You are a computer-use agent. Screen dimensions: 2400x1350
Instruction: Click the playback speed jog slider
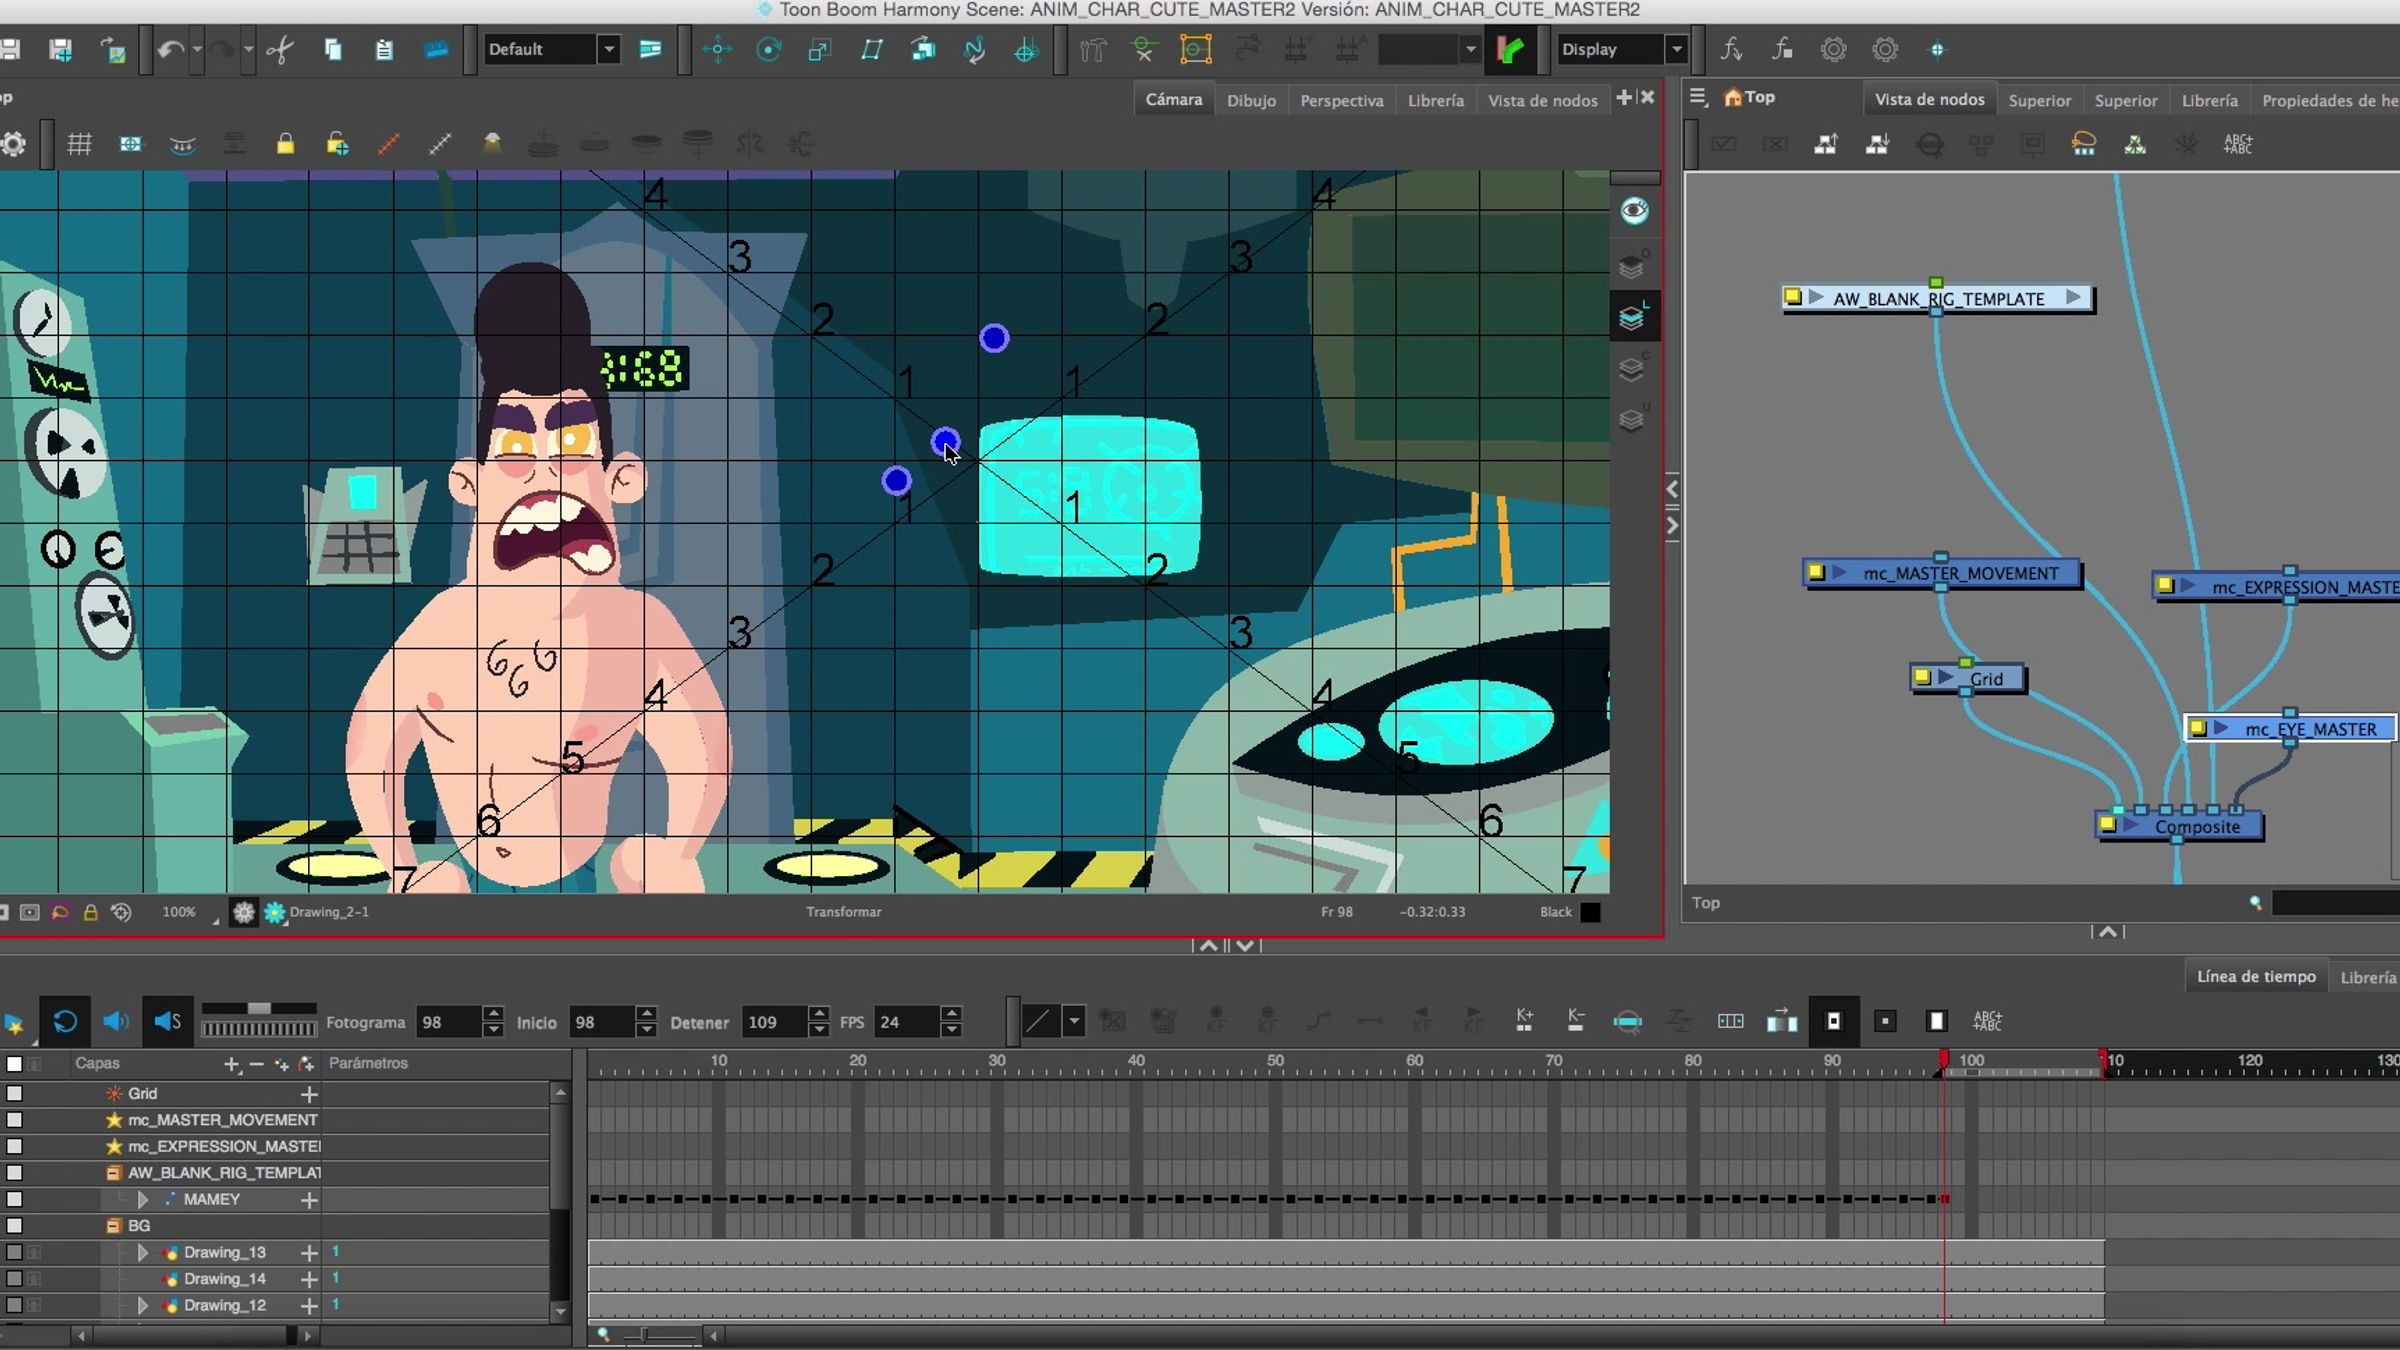(x=259, y=1027)
